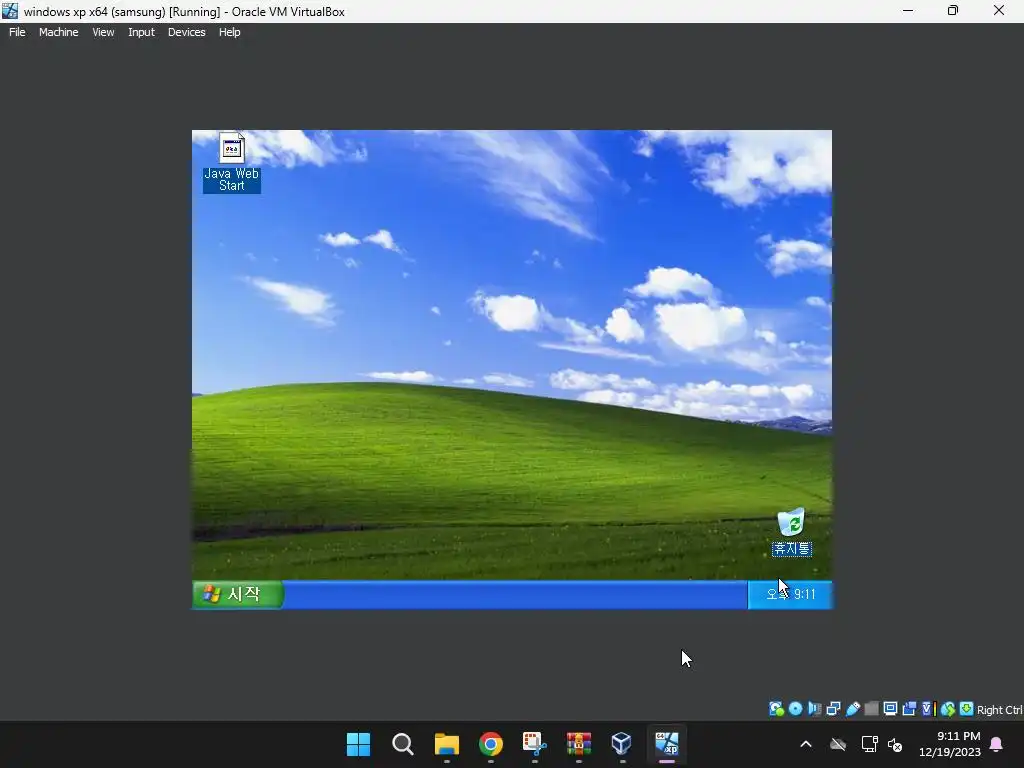Screen dimensions: 1024x768
Task: Click the OneDrive tray icon
Action: [x=838, y=744]
